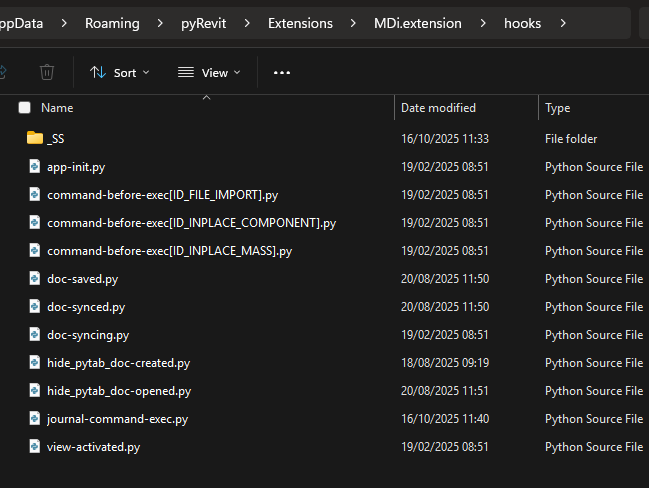Sort files by Name column

pos(57,108)
